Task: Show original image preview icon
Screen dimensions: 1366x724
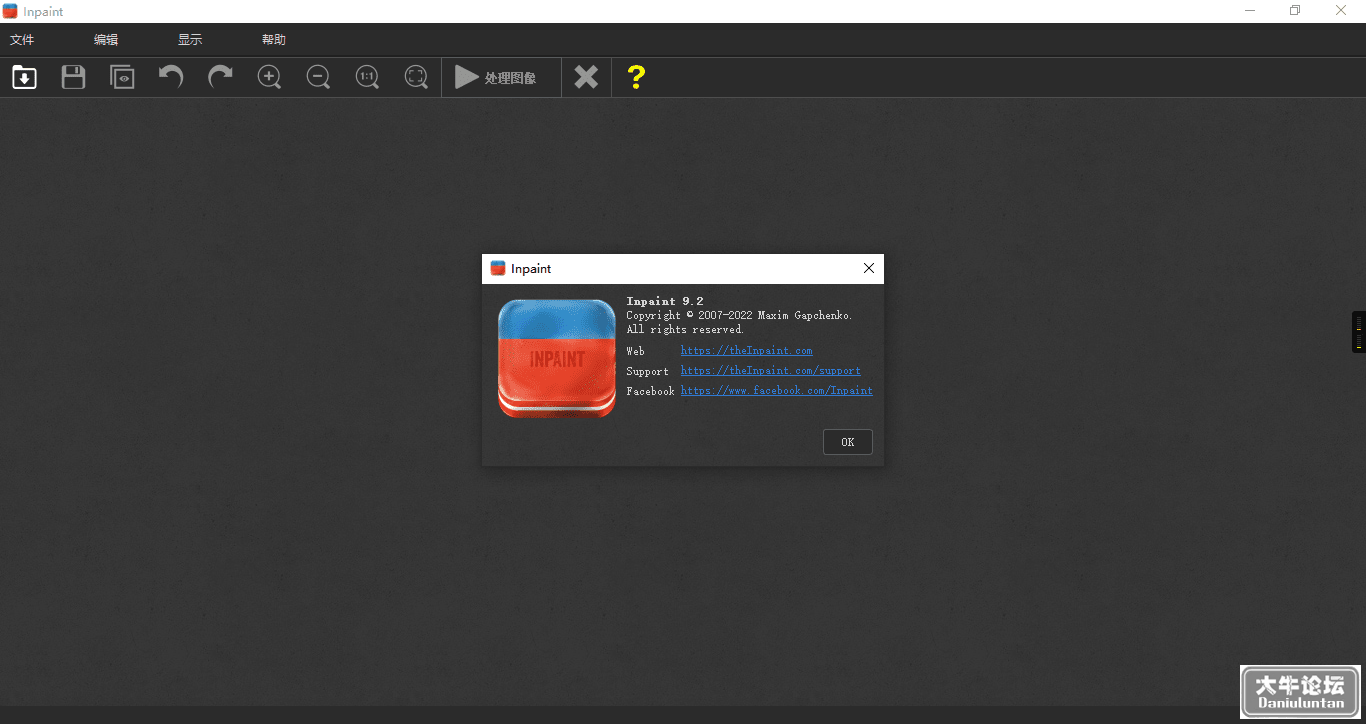Action: pos(122,77)
